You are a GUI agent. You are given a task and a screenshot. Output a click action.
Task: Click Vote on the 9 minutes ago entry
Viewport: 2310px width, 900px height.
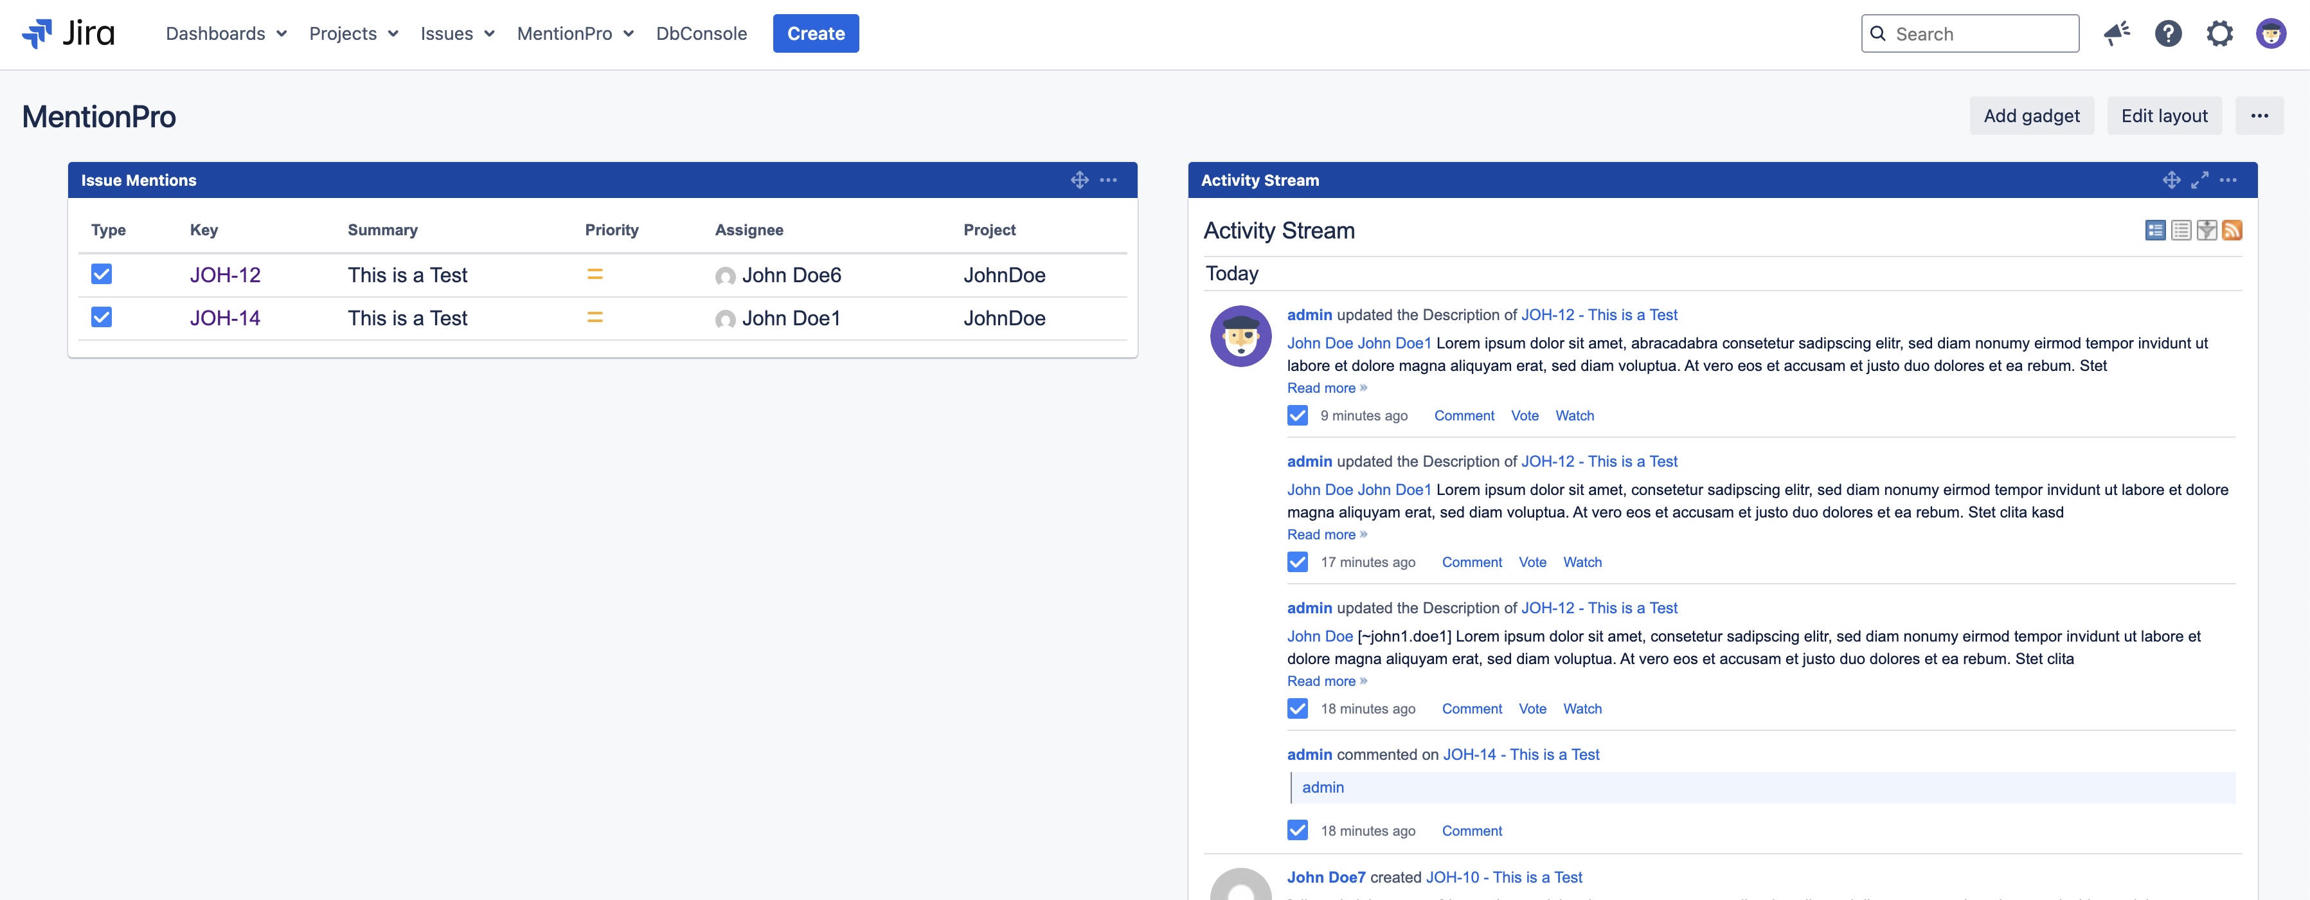[1524, 415]
